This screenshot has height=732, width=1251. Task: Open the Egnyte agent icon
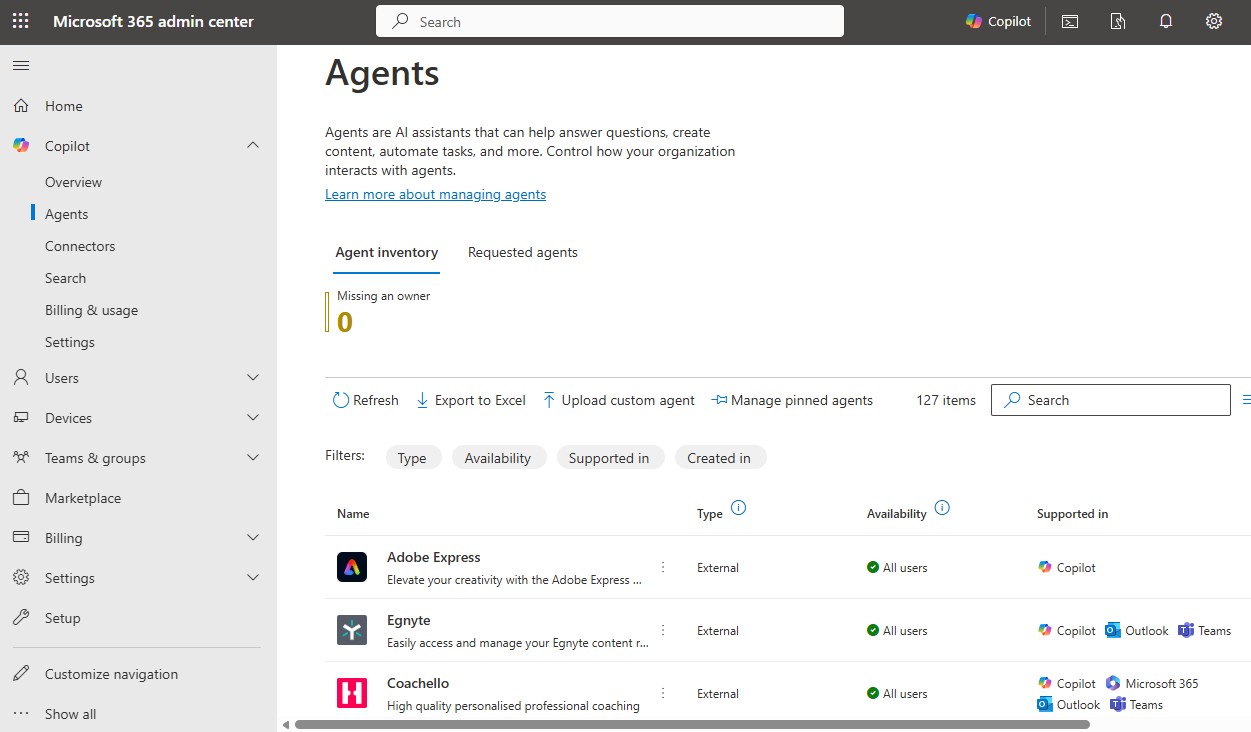pyautogui.click(x=351, y=630)
